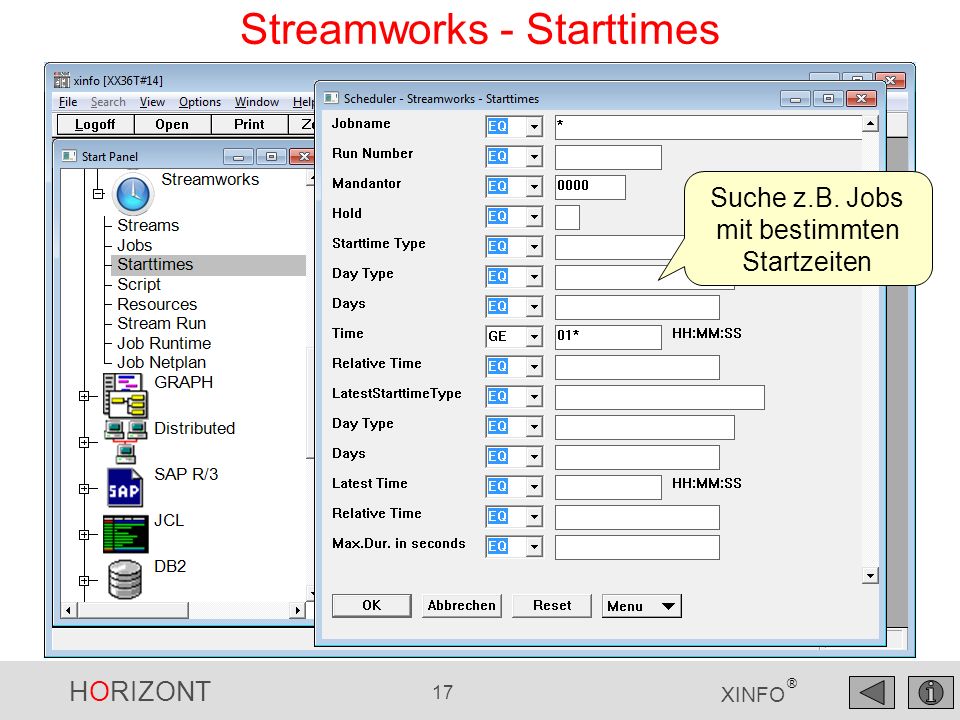The image size is (960, 720).
Task: Open the Latest Time operator dropdown
Action: click(534, 487)
